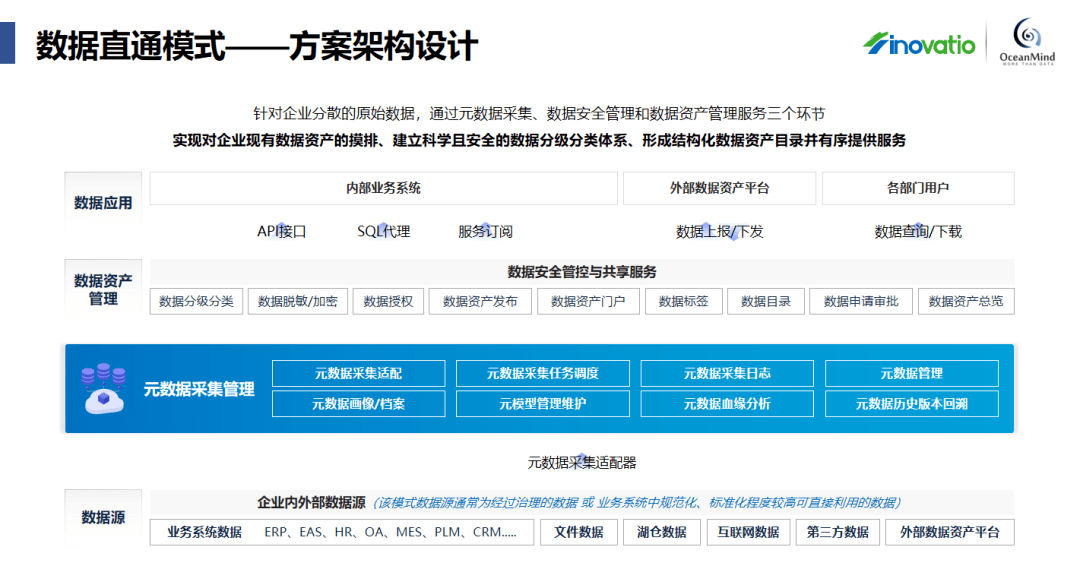Click the 元数据血缘分析 box
Screen dimensions: 1080x566
(727, 403)
